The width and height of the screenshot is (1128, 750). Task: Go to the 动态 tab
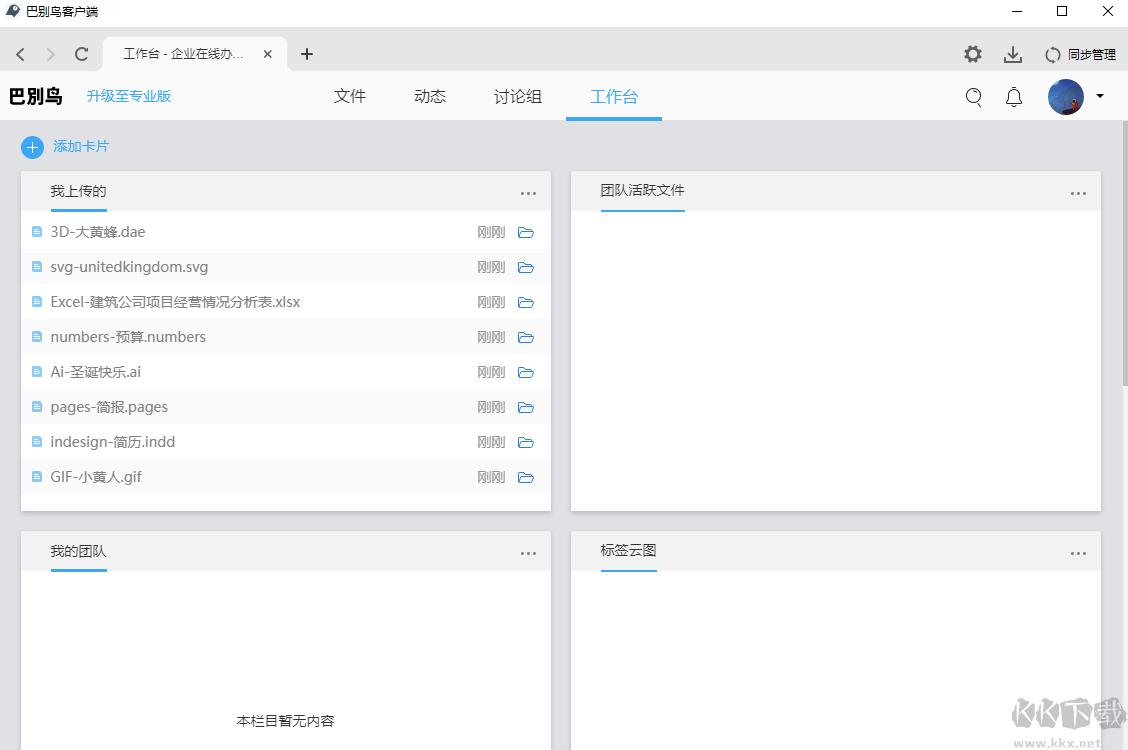(x=430, y=97)
